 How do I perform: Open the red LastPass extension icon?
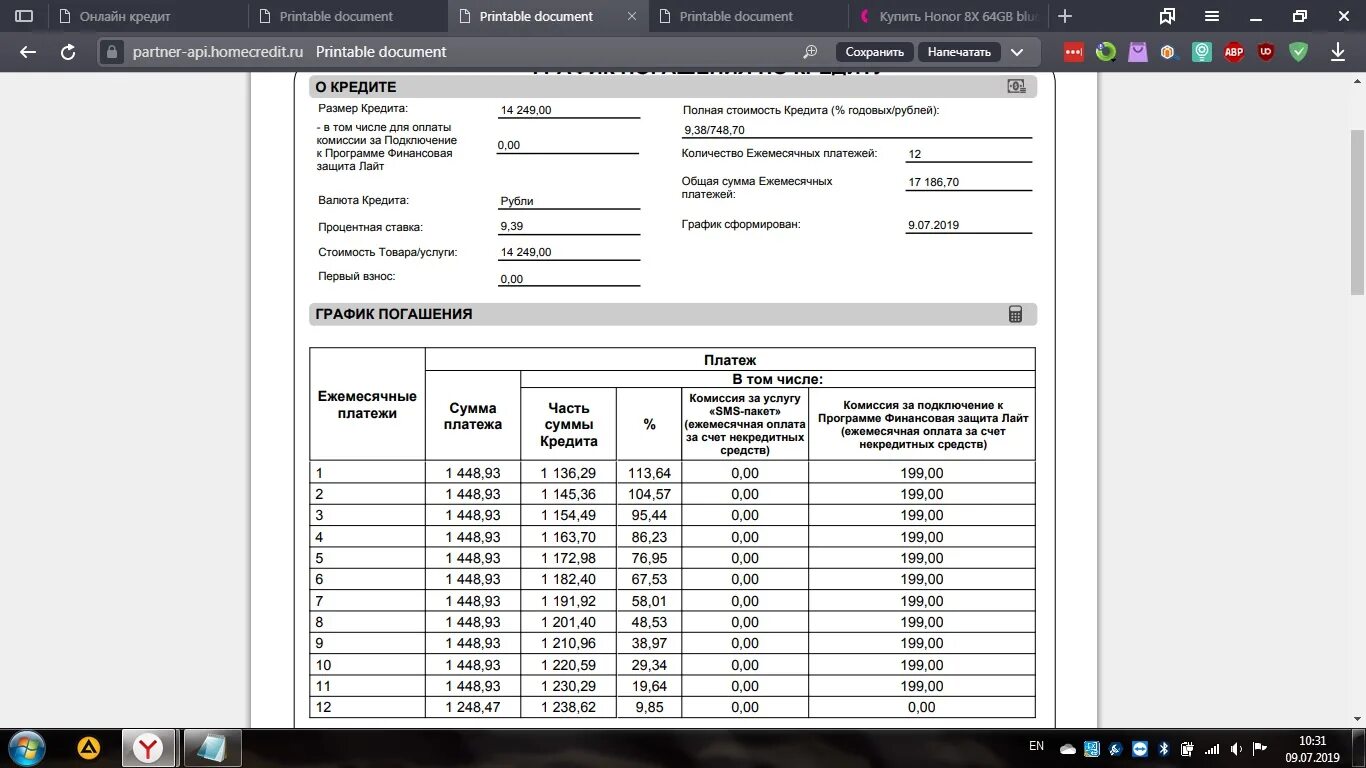click(x=1073, y=52)
